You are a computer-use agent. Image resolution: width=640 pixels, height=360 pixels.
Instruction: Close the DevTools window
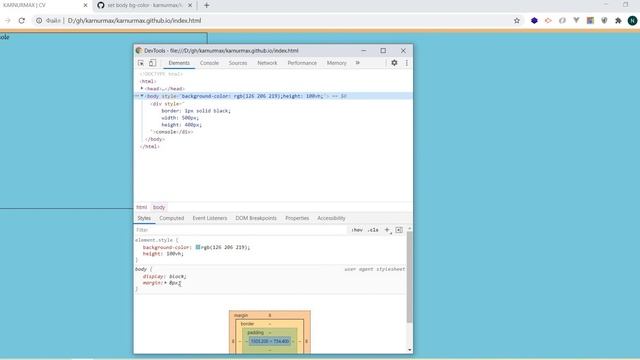pyautogui.click(x=403, y=51)
